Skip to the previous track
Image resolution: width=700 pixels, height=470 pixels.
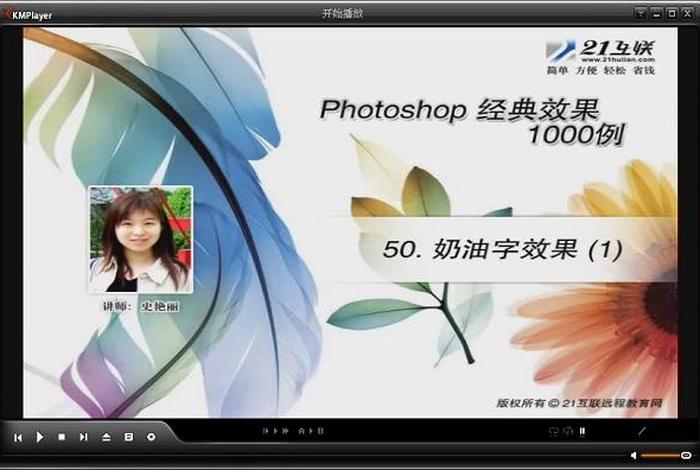click(x=18, y=437)
